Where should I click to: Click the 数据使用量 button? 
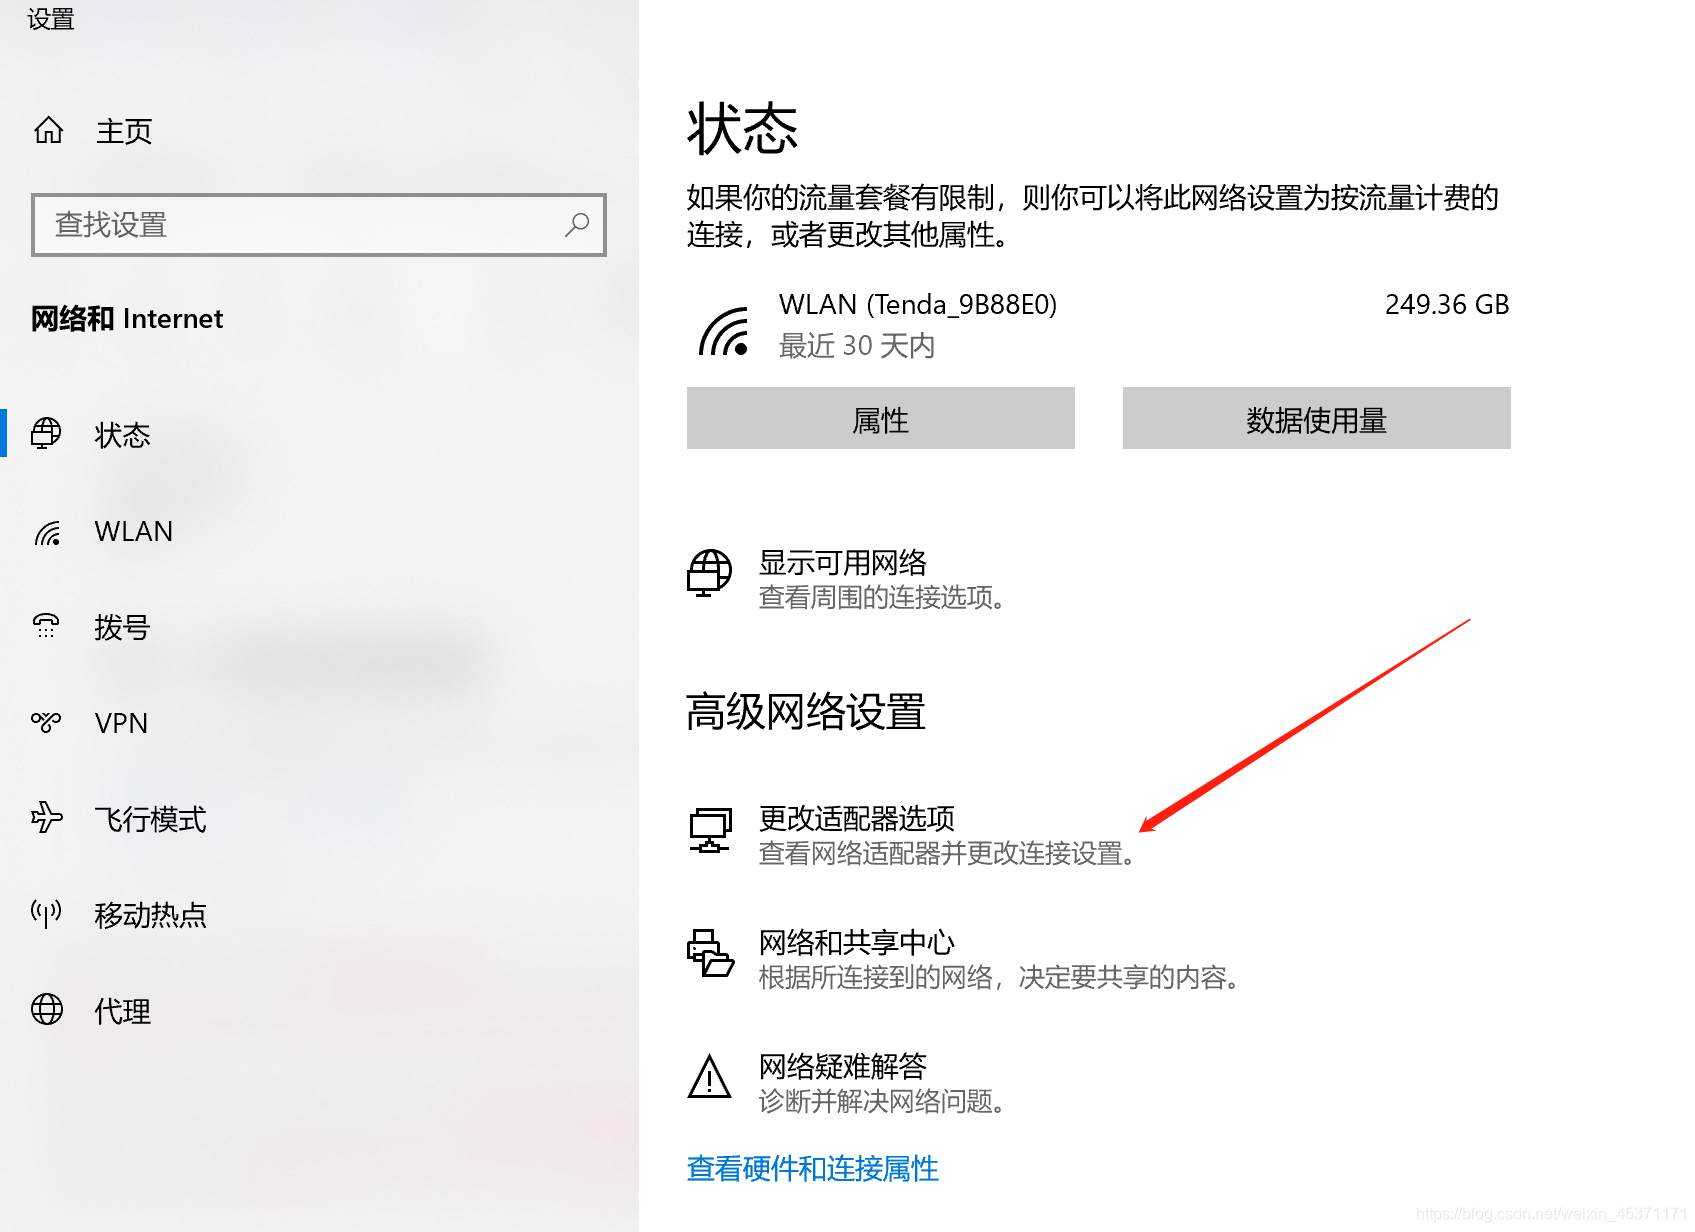coord(1317,418)
